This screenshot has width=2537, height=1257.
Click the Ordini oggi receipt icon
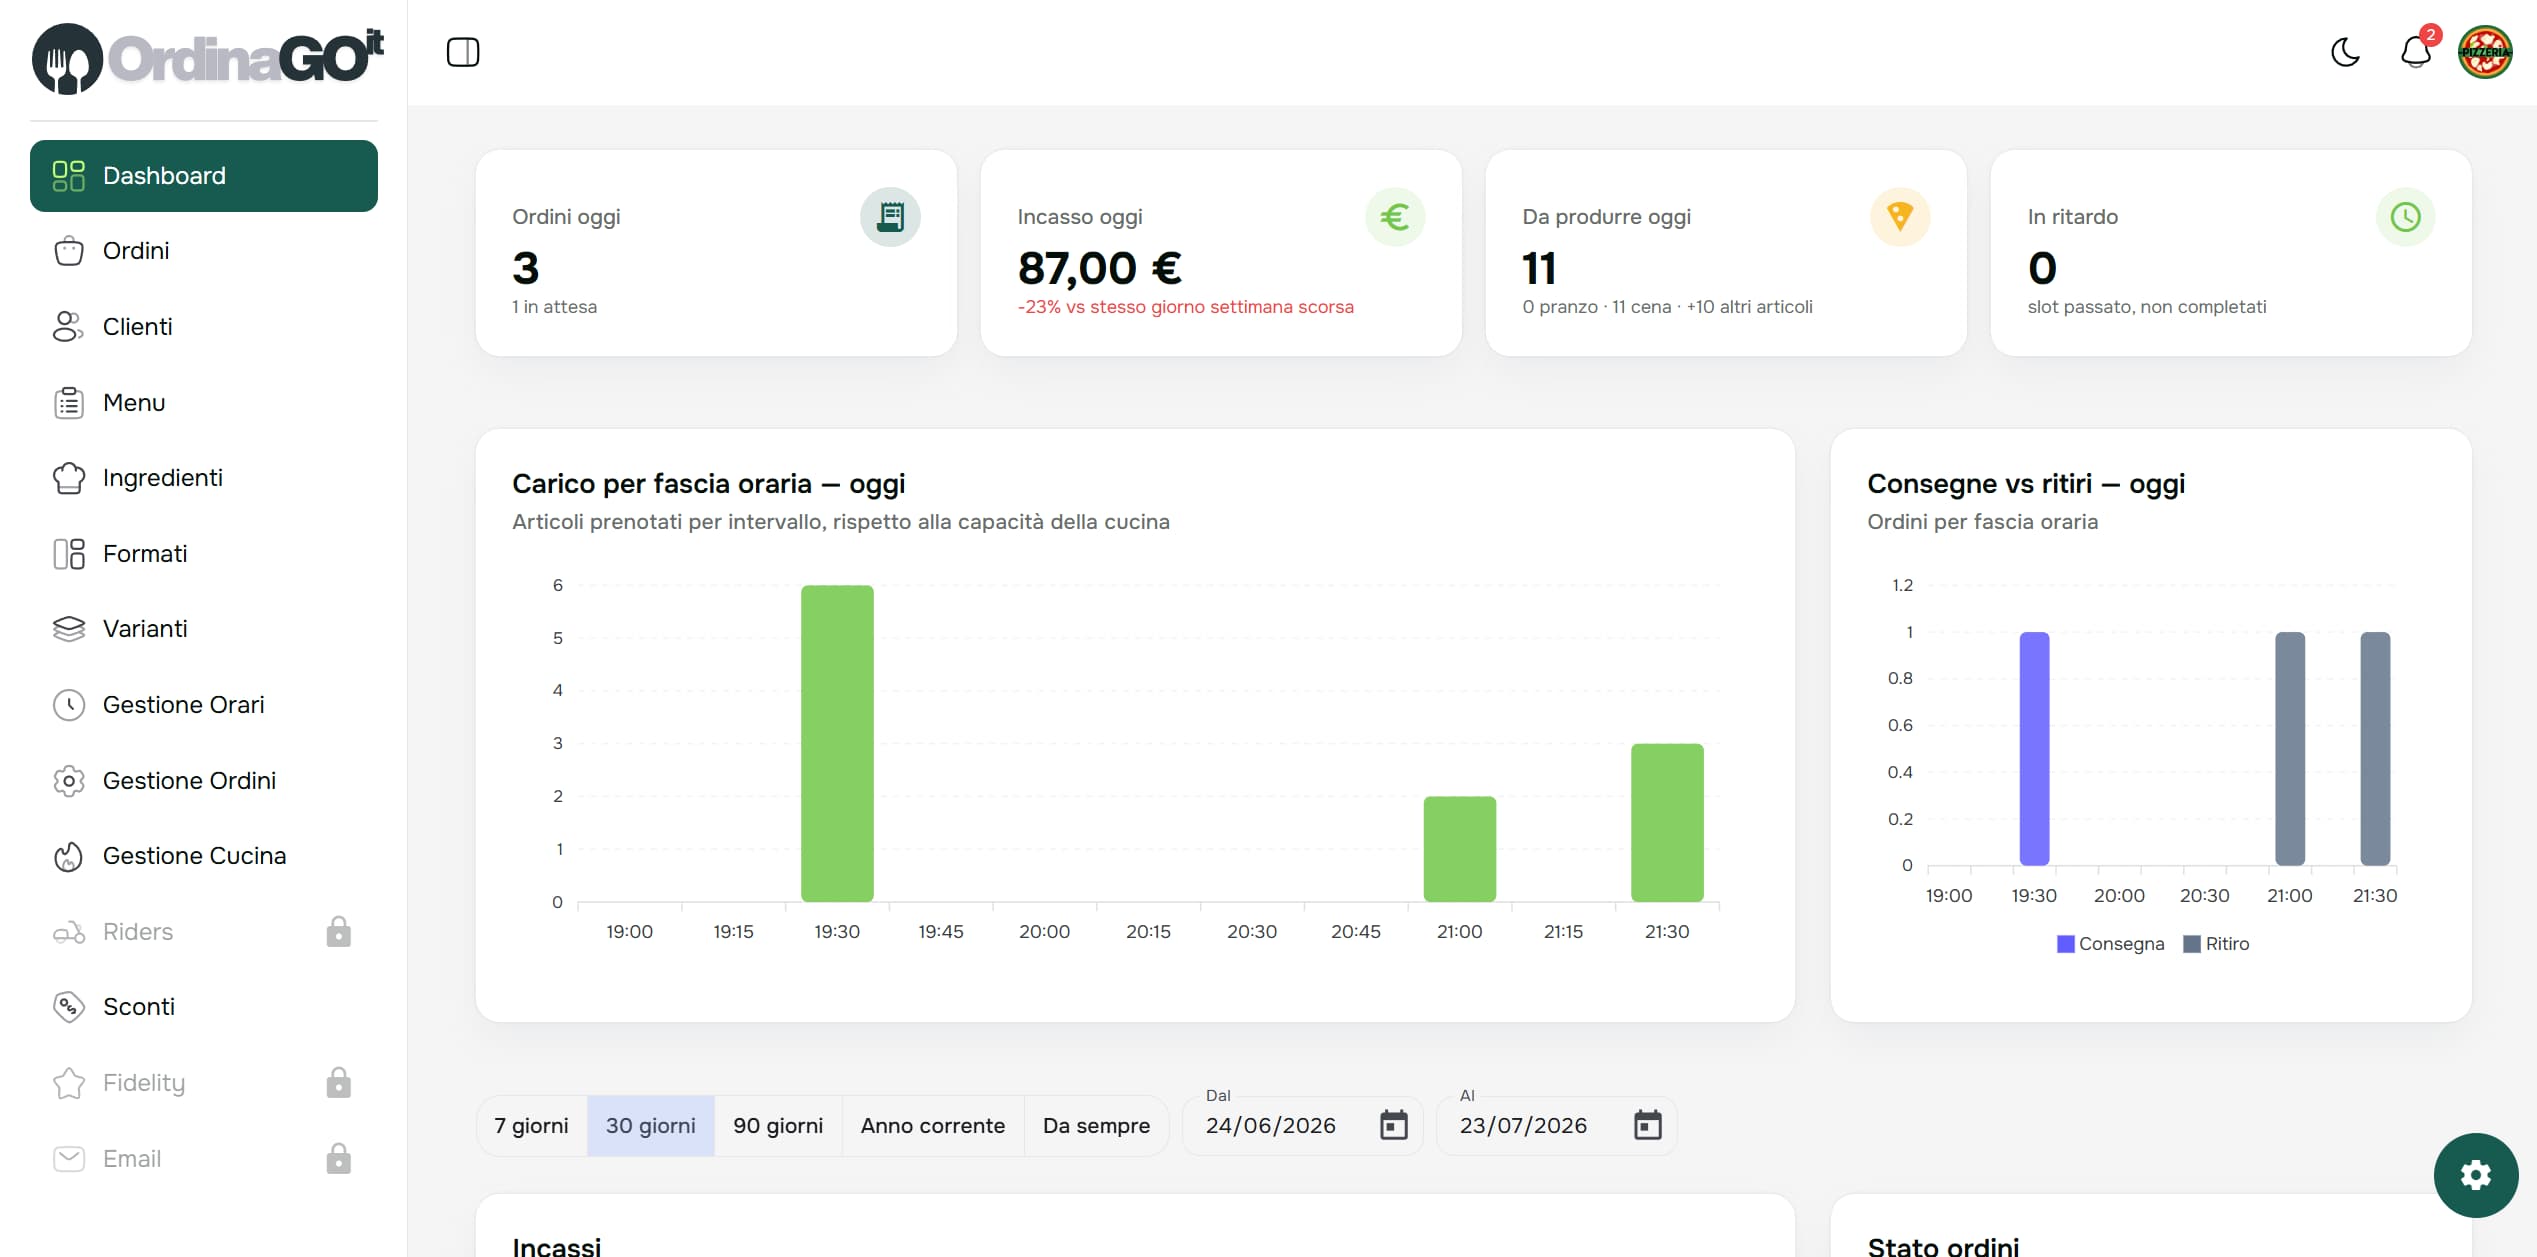click(x=890, y=217)
